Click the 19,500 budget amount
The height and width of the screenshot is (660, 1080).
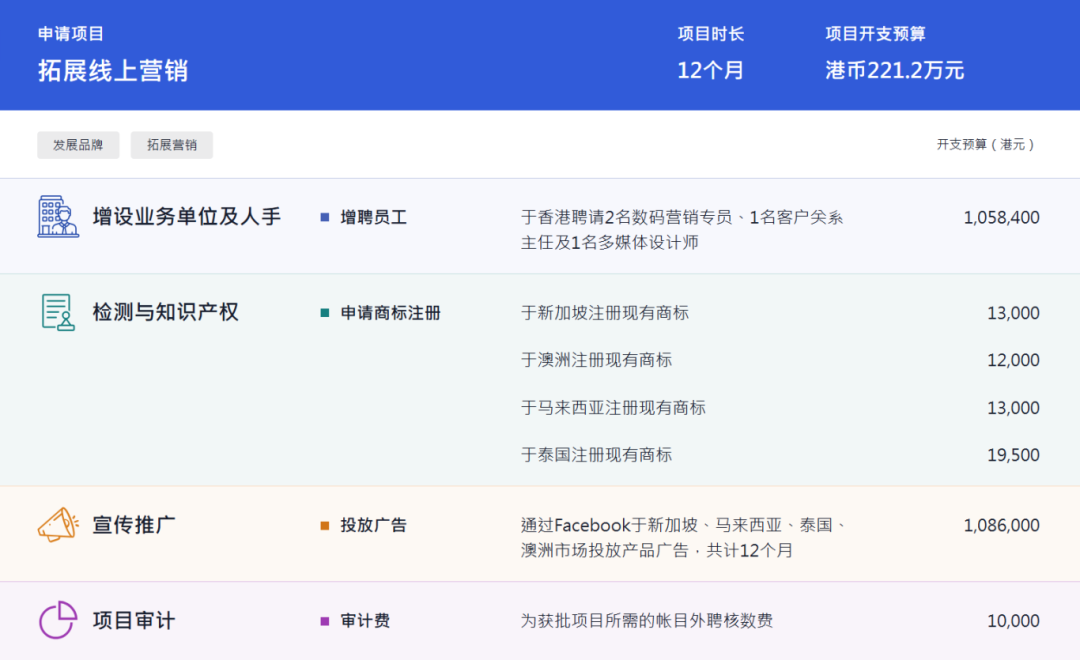click(1013, 455)
